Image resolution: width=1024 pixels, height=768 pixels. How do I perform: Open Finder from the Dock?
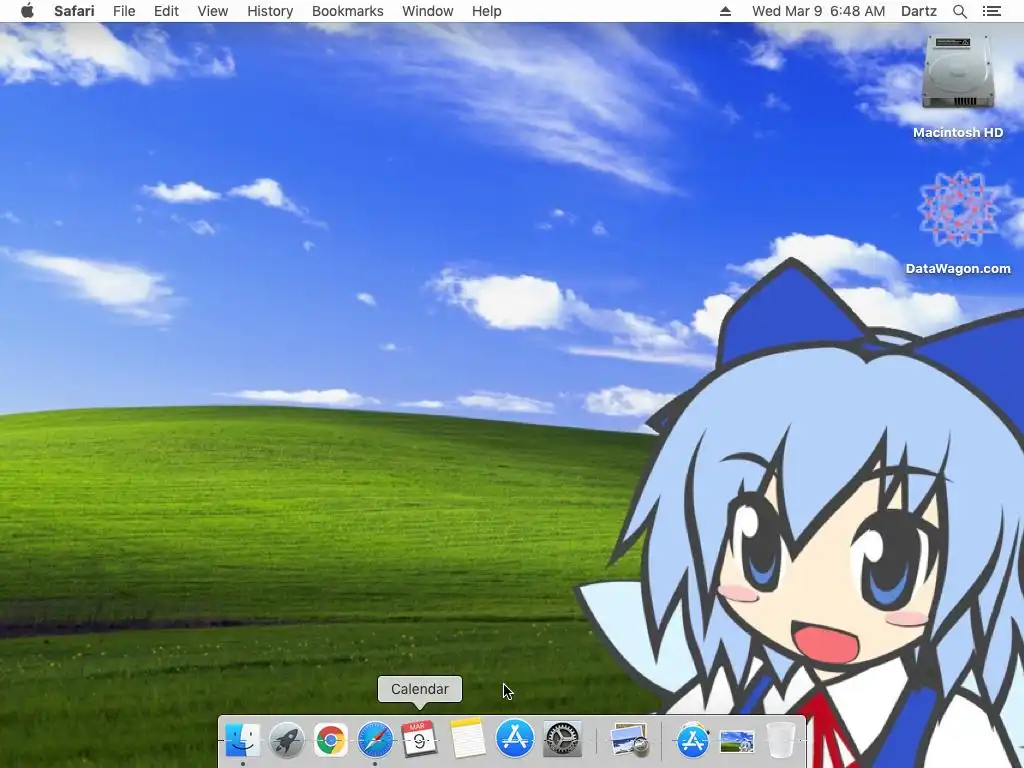point(242,740)
